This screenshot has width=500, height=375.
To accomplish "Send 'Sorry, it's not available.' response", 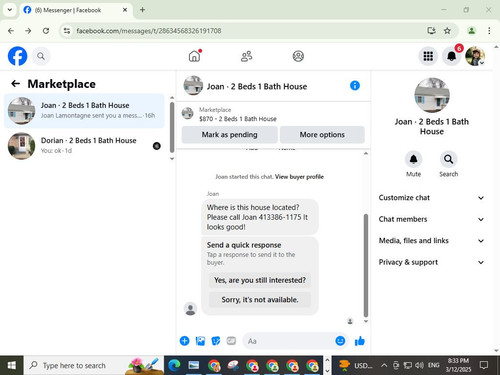I will coord(260,300).
